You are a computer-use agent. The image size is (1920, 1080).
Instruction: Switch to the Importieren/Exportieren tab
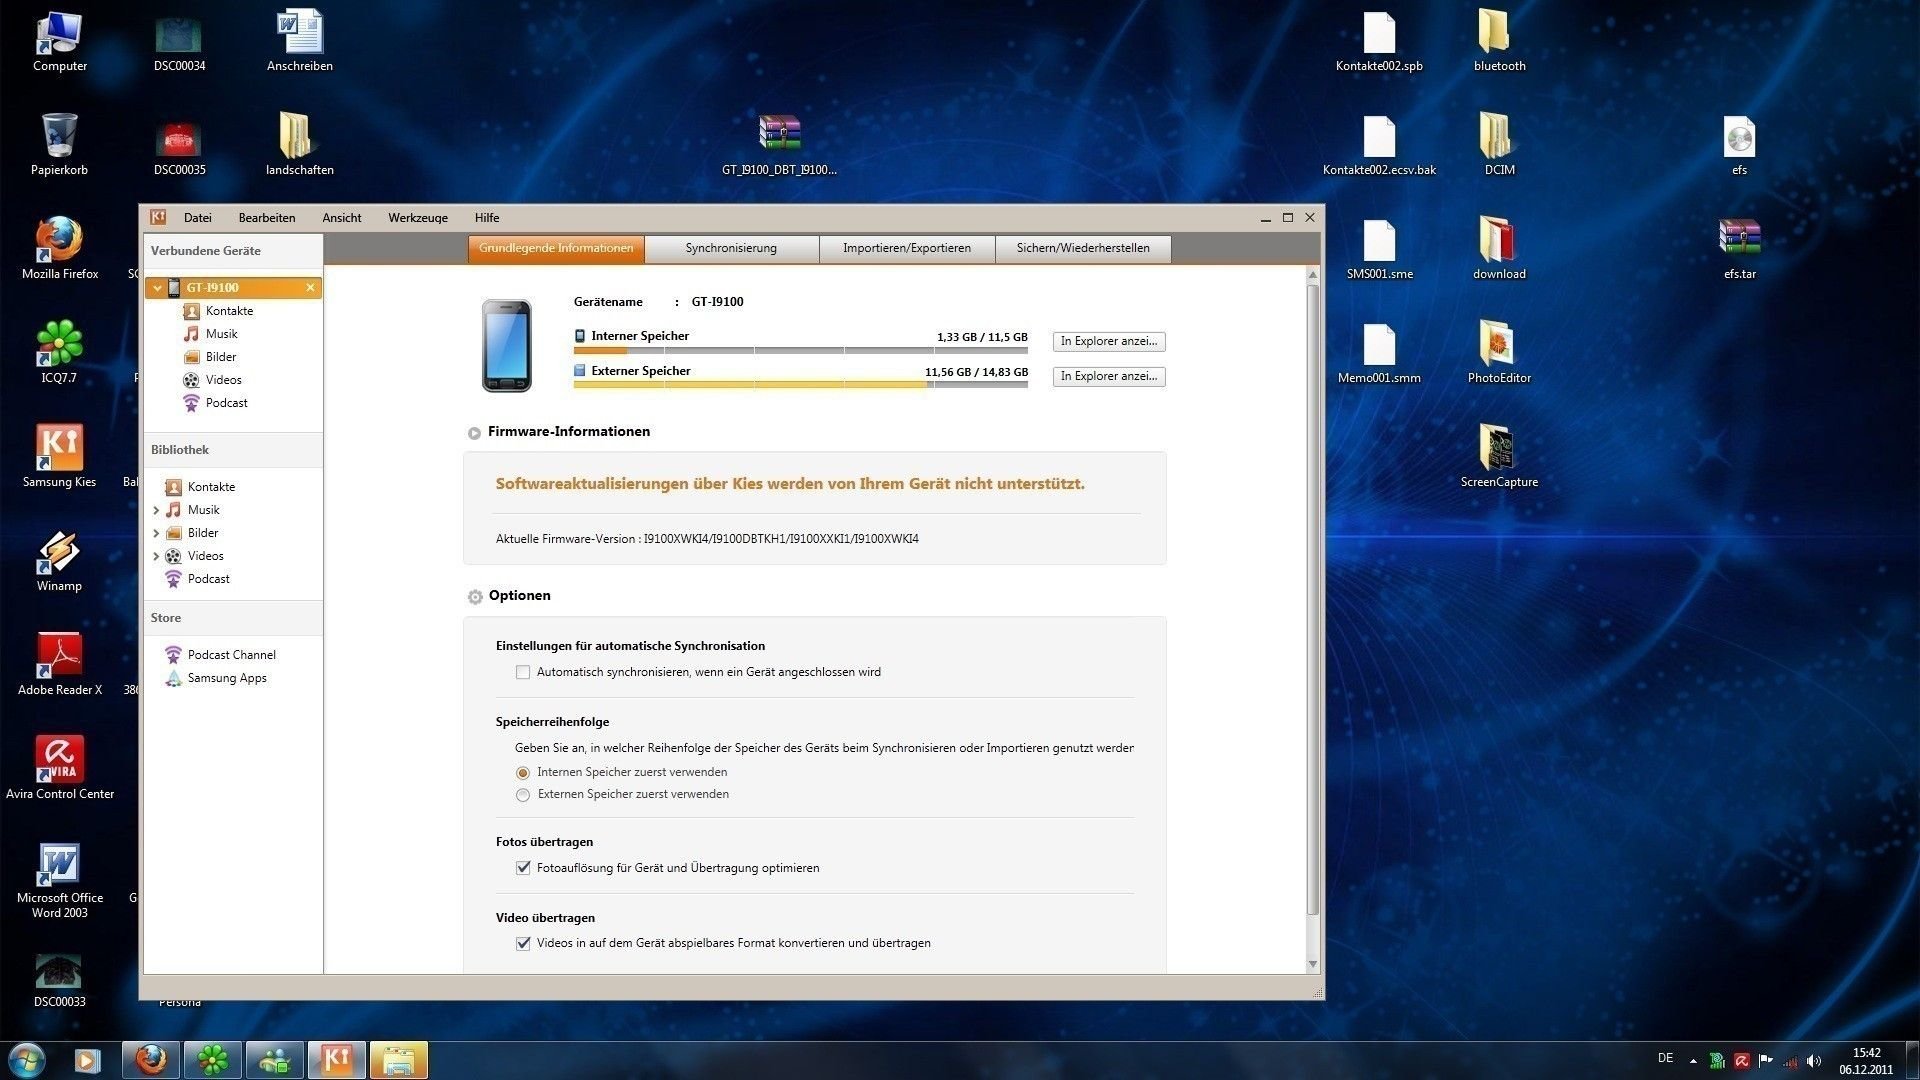pyautogui.click(x=907, y=248)
